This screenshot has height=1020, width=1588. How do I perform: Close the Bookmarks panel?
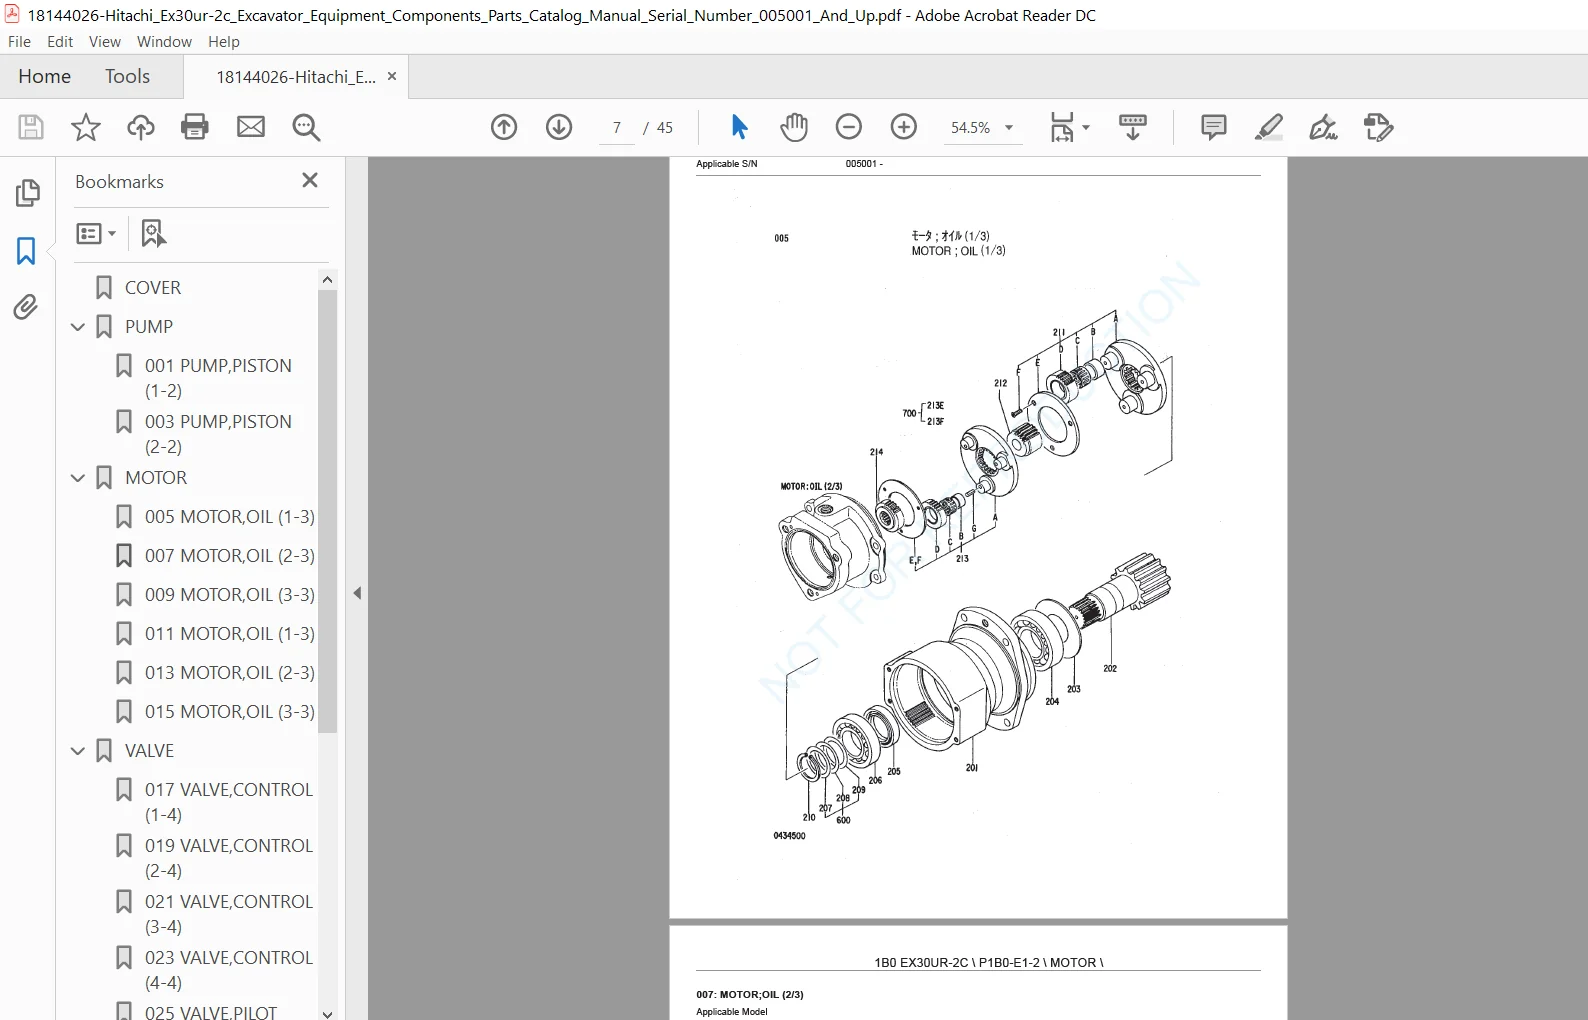point(310,180)
